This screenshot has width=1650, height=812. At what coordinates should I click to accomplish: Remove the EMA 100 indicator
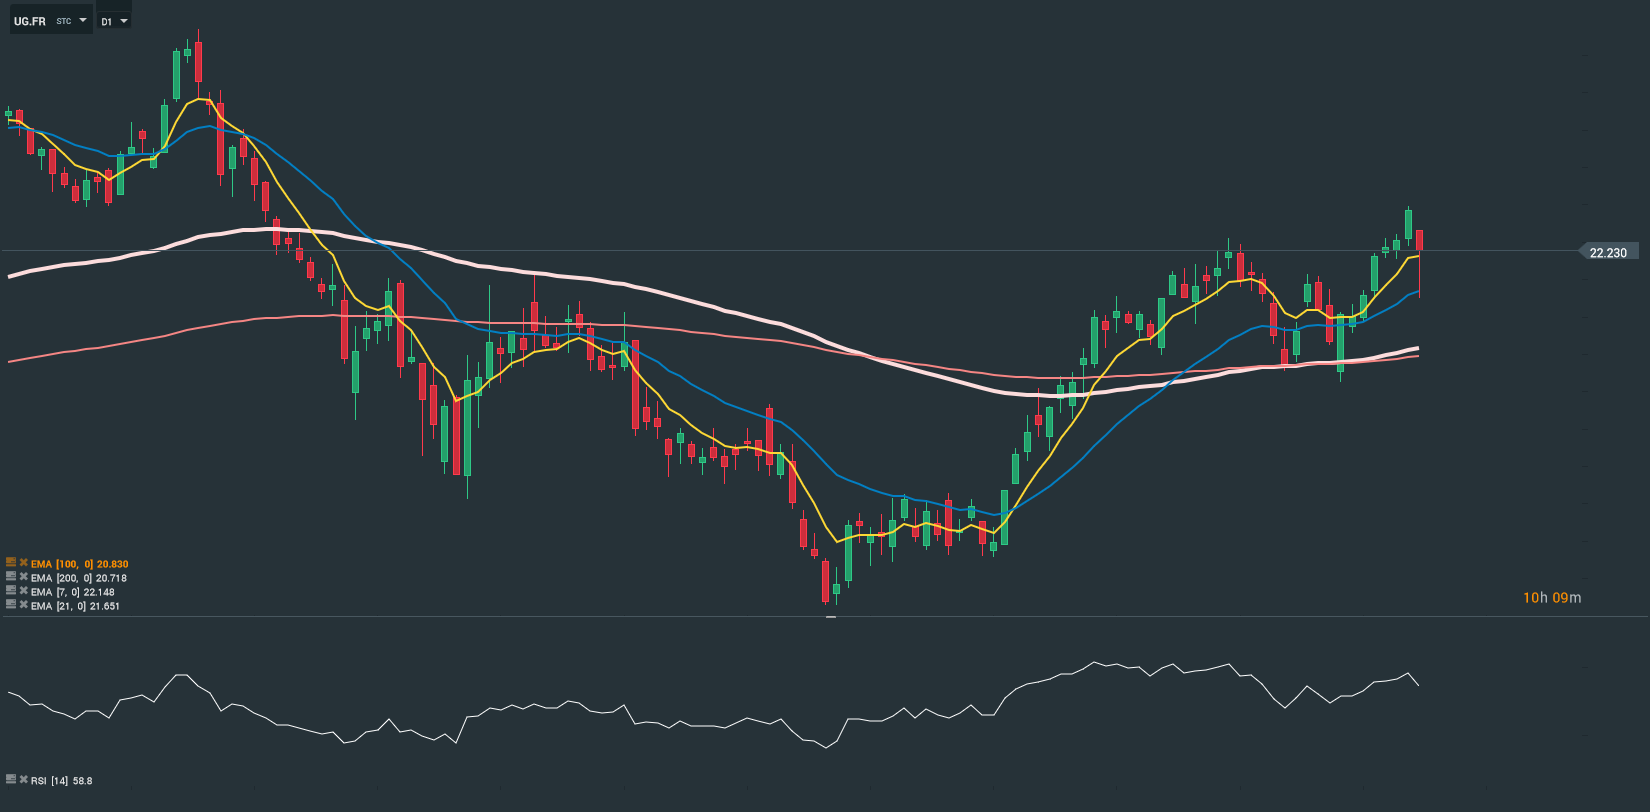(23, 563)
